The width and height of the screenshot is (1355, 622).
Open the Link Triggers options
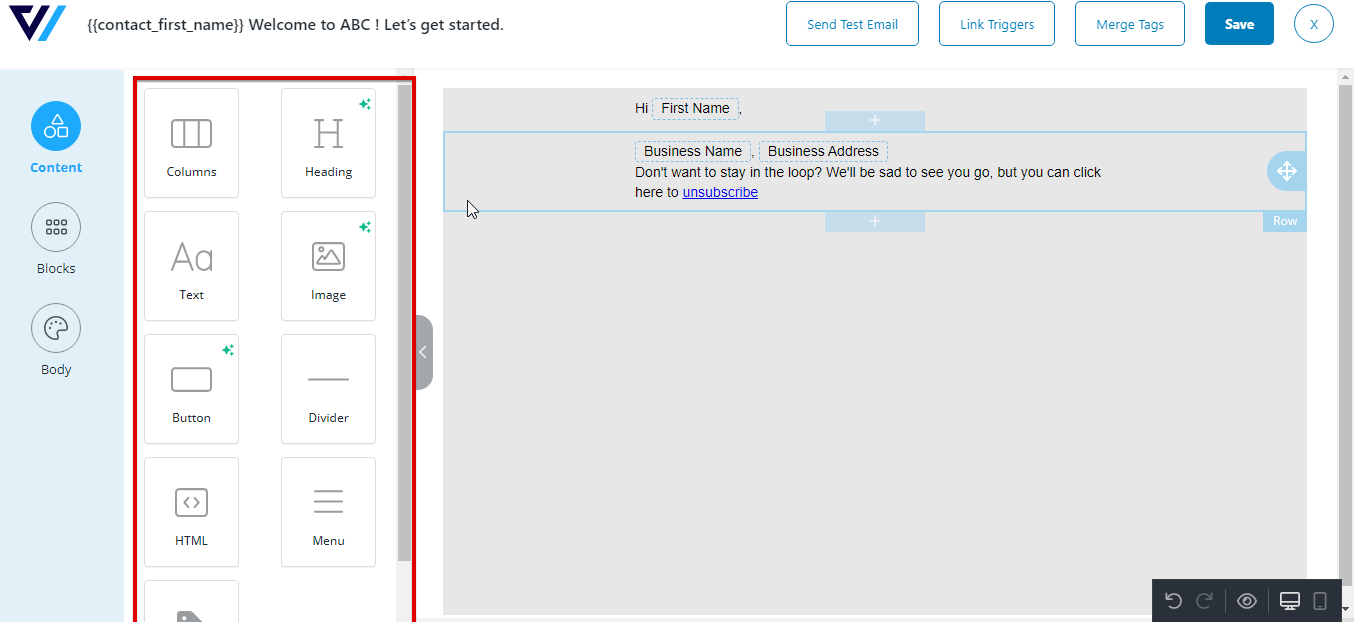pos(996,23)
